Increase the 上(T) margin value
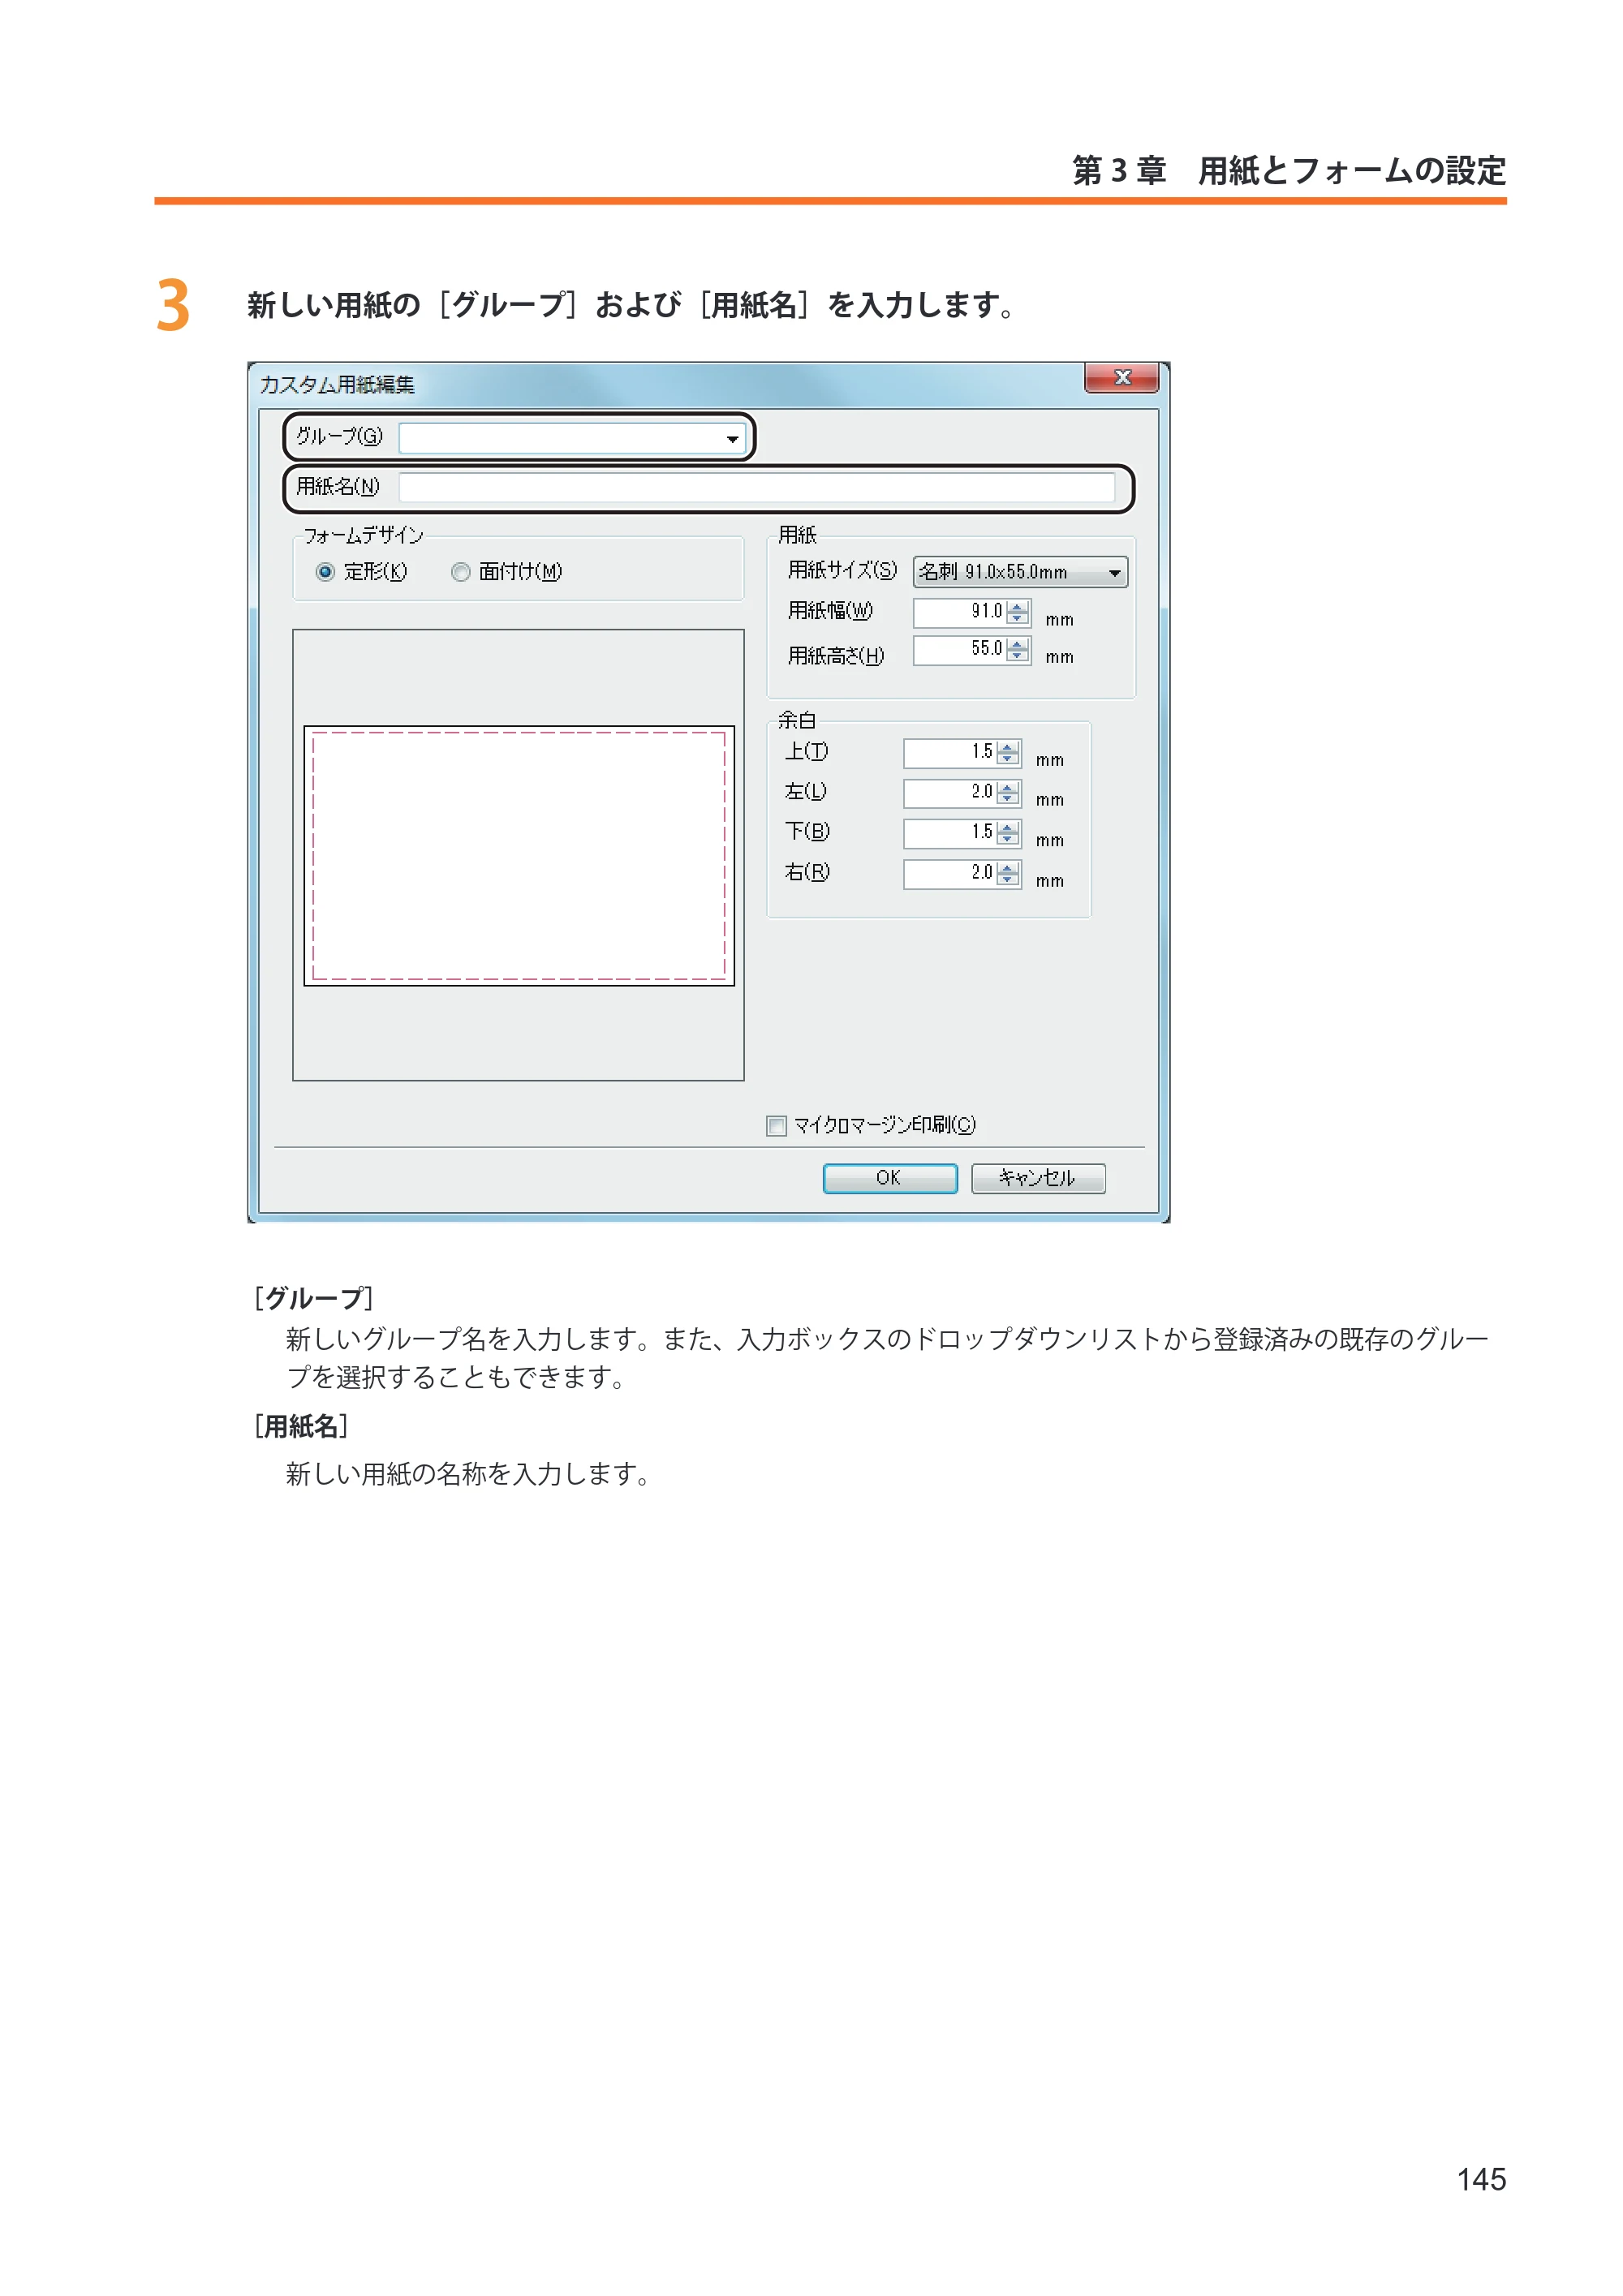This screenshot has height=2296, width=1623. (1008, 747)
